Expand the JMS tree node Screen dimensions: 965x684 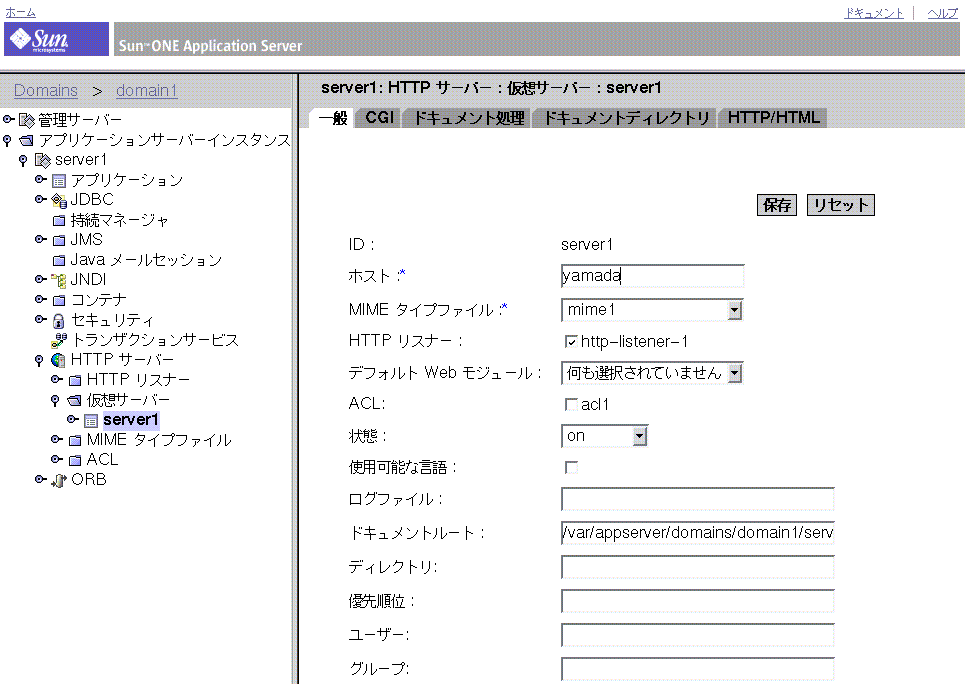click(x=40, y=239)
